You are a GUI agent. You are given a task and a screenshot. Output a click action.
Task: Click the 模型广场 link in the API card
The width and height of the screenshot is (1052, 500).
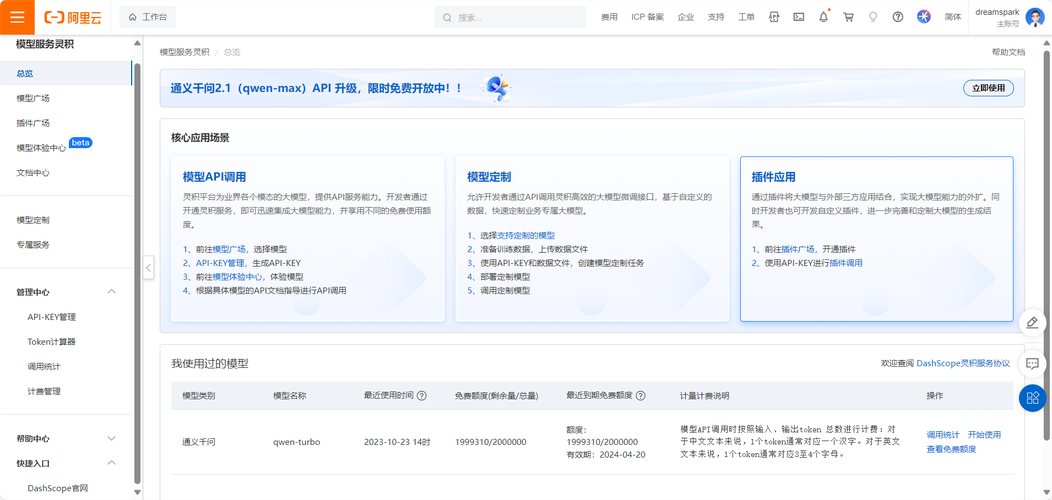click(229, 248)
